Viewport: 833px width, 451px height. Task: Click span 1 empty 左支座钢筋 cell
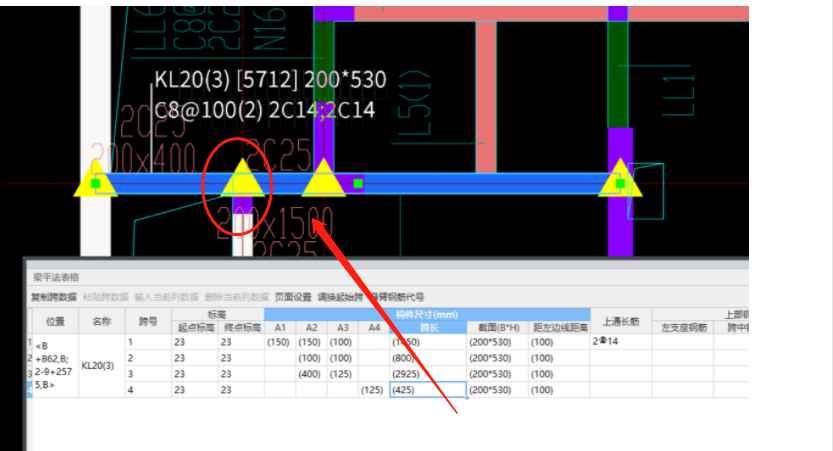[x=683, y=342]
